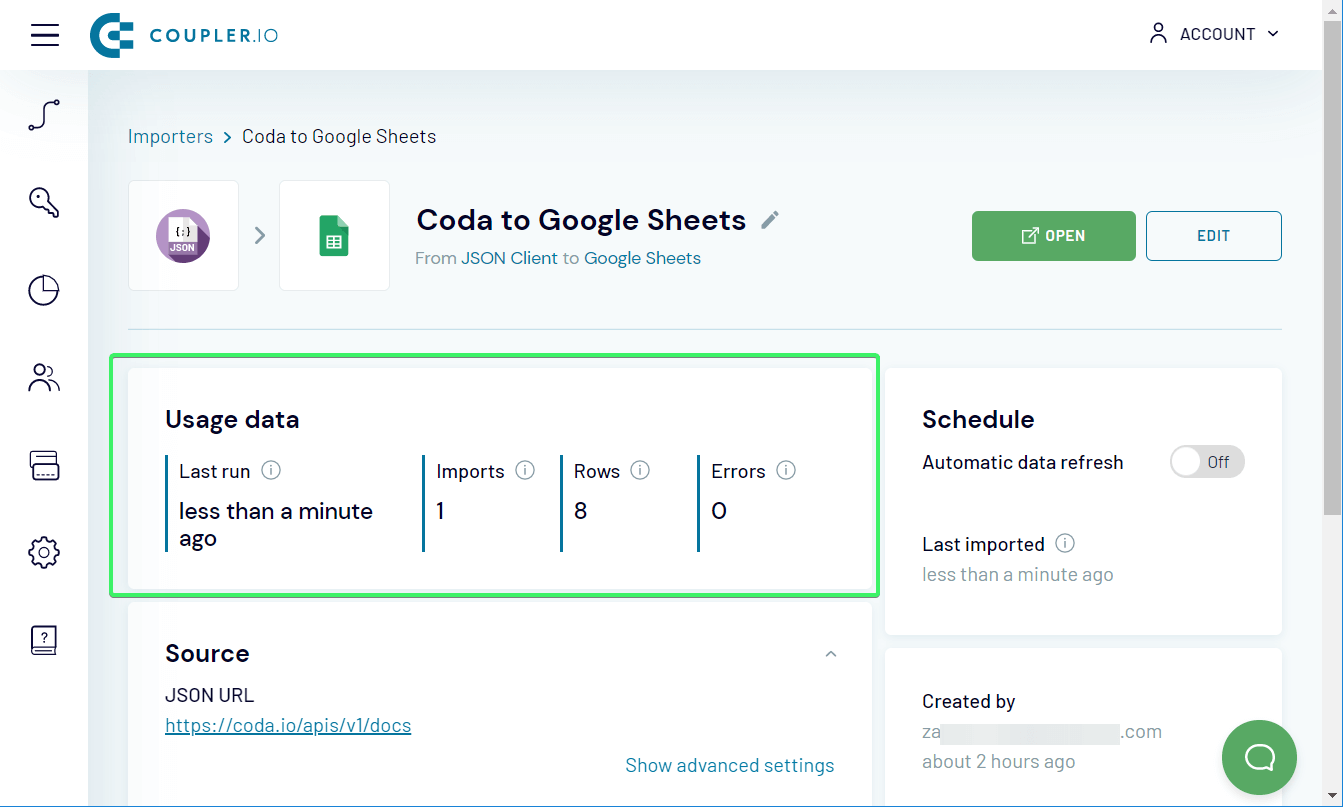Viewport: 1343px width, 807px height.
Task: Collapse the Source section
Action: coord(830,654)
